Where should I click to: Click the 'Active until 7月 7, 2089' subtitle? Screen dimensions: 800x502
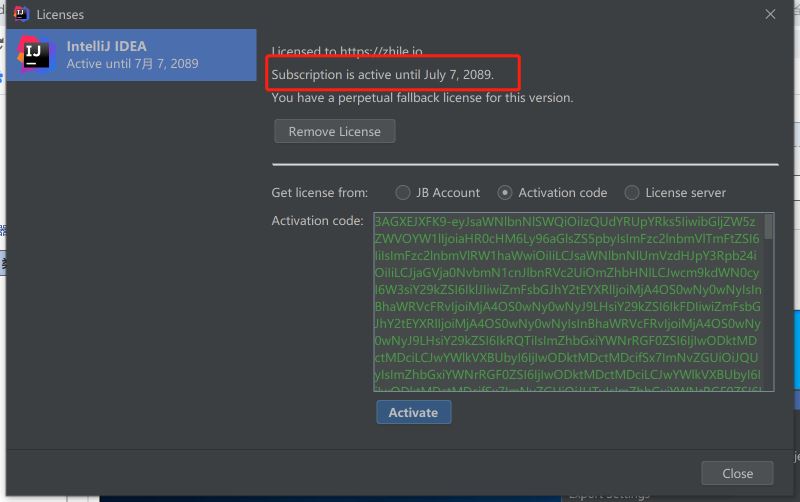132,64
